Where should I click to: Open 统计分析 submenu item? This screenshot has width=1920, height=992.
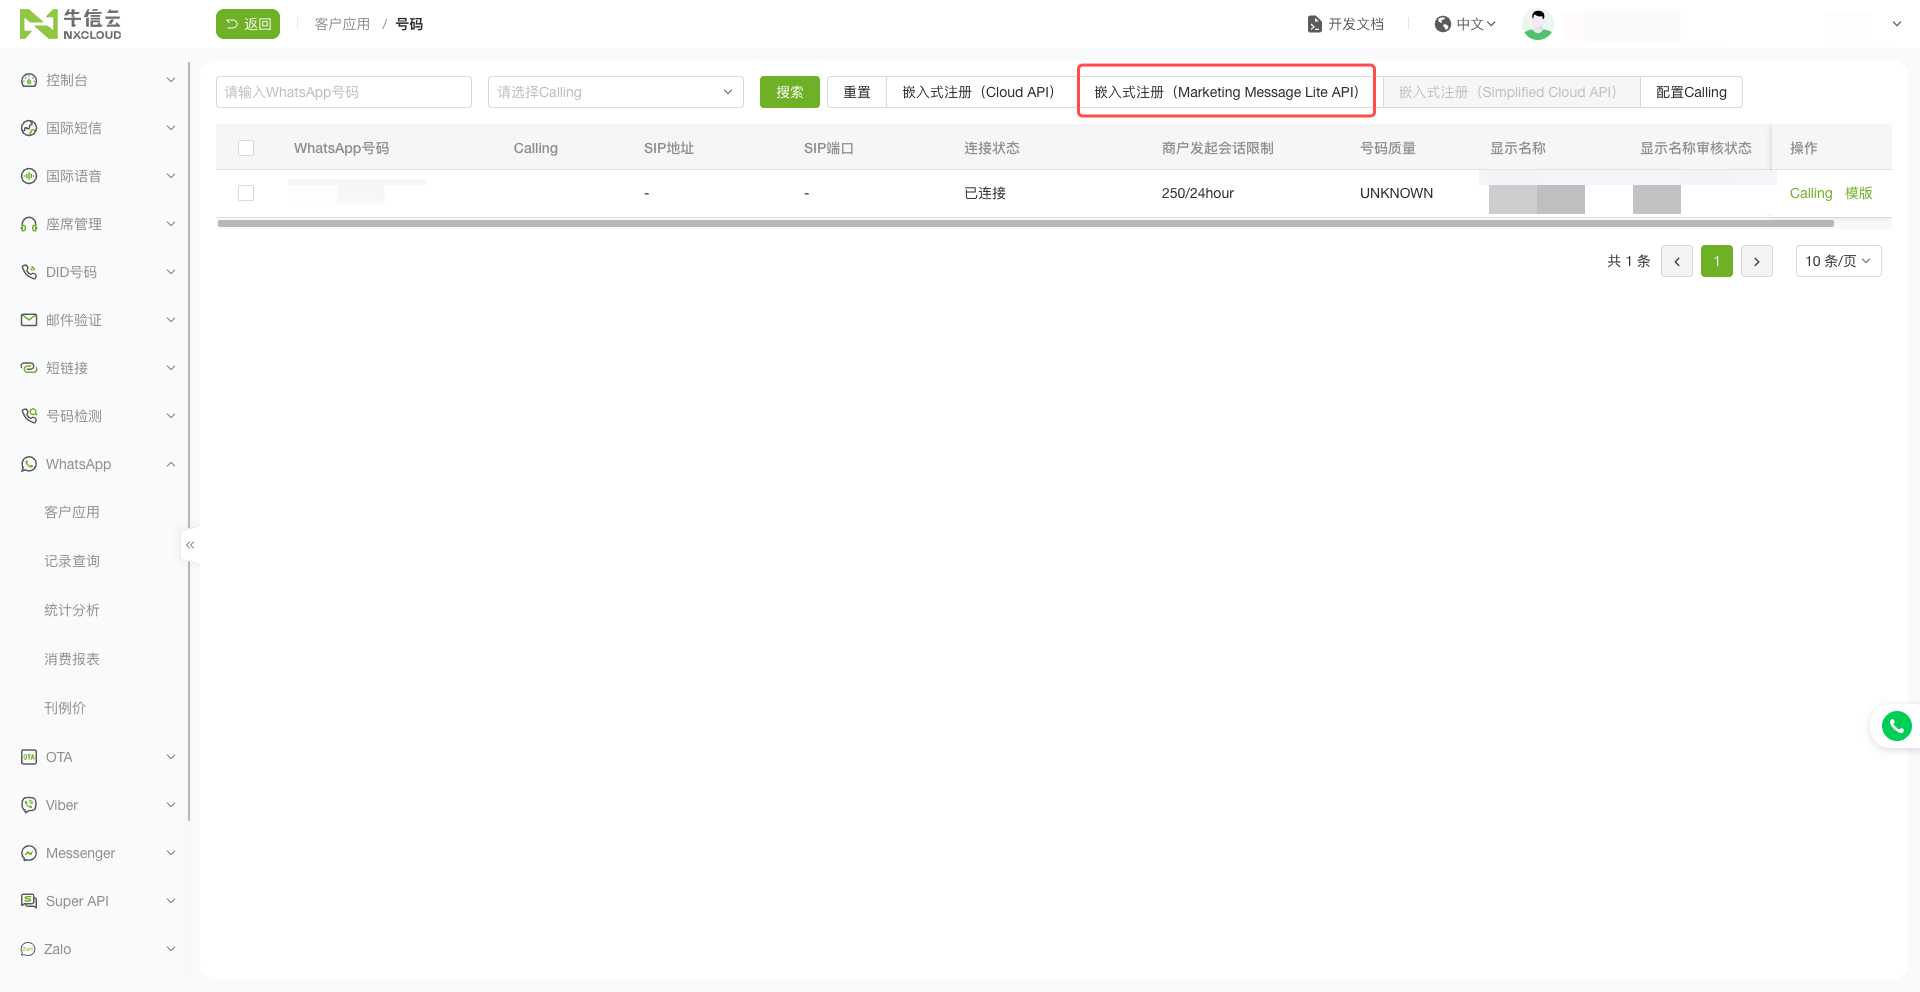coord(72,610)
